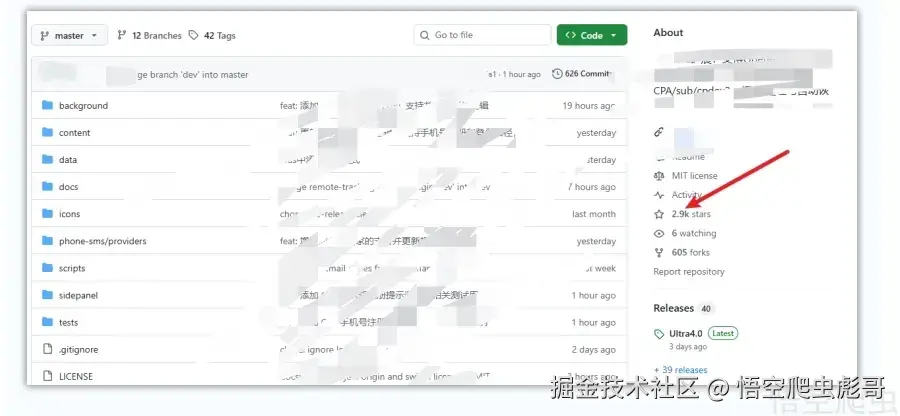Open the 6 watching link
900x416 pixels.
point(694,234)
